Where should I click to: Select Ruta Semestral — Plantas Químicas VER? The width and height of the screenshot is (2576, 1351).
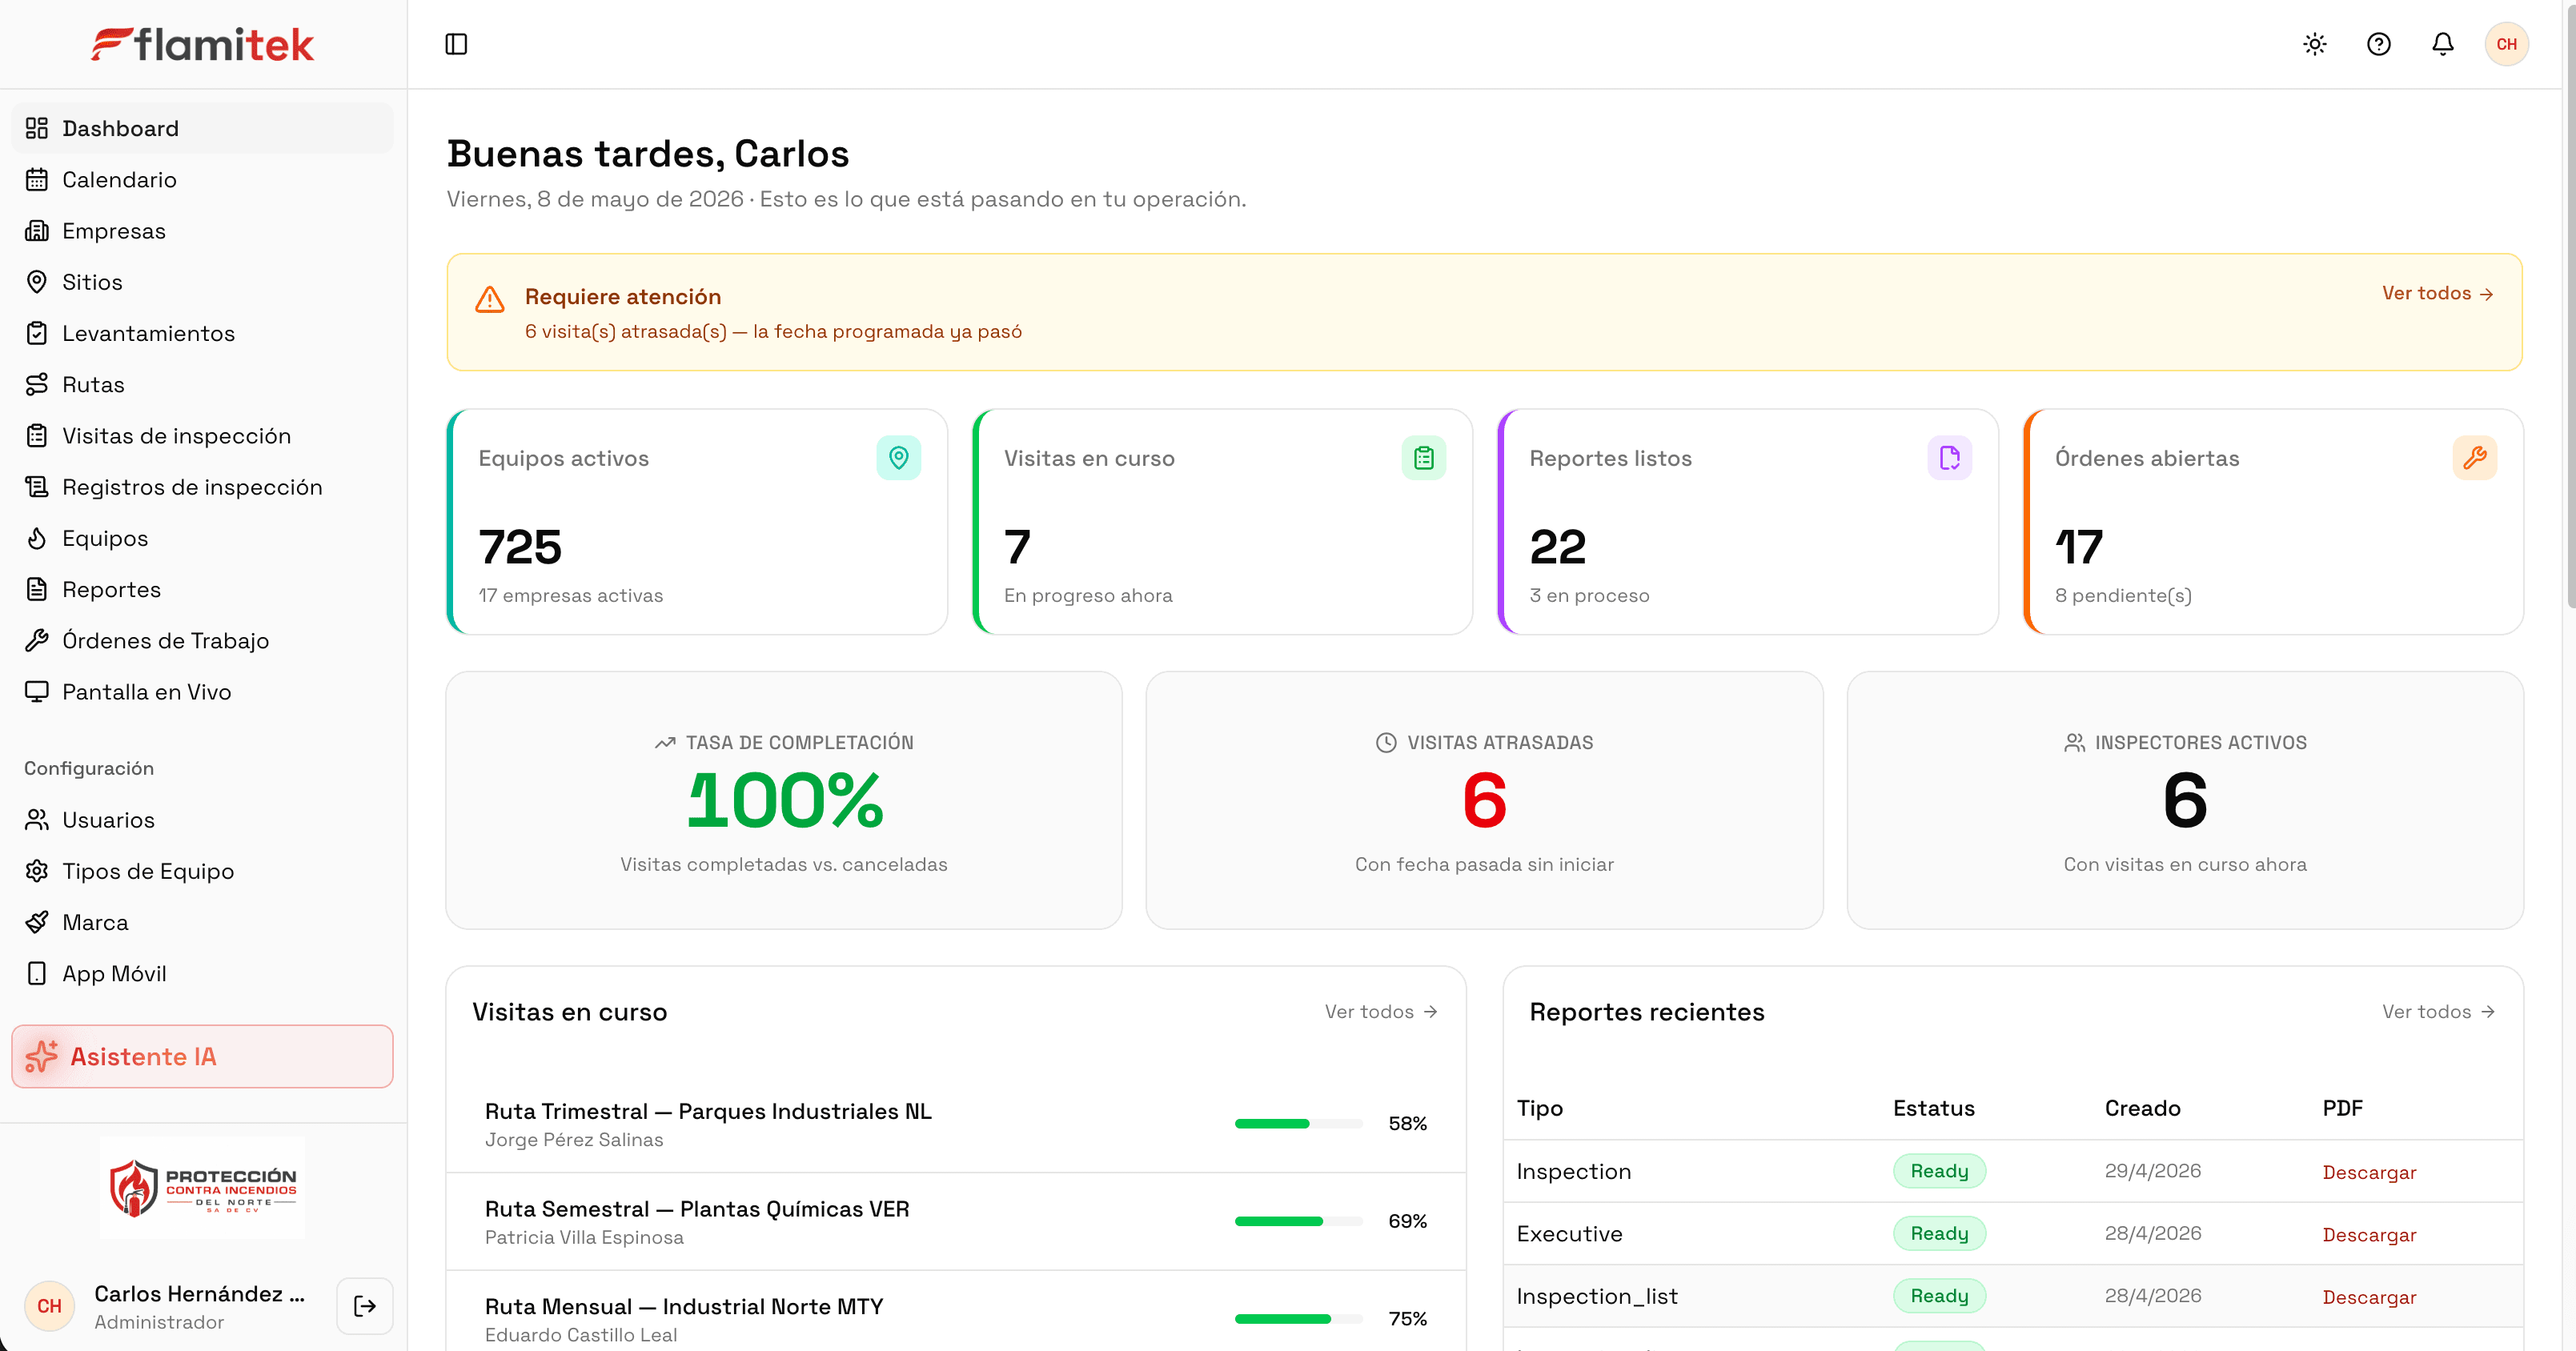(x=697, y=1209)
